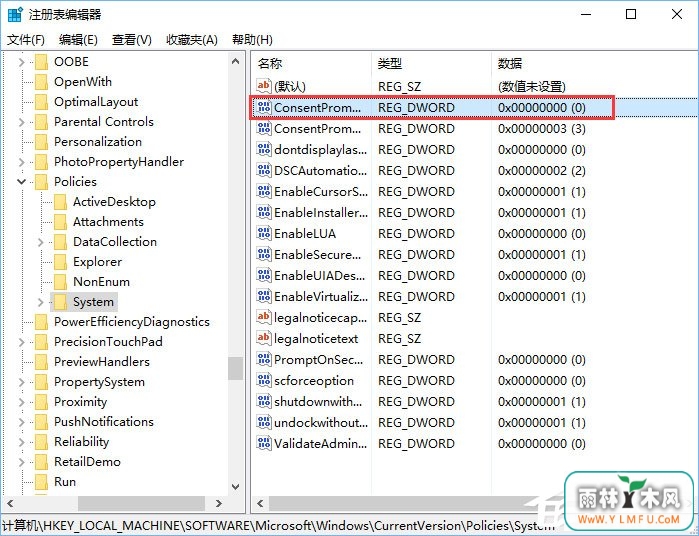Open the 收藏夹(A) menu
The image size is (699, 536).
[192, 40]
